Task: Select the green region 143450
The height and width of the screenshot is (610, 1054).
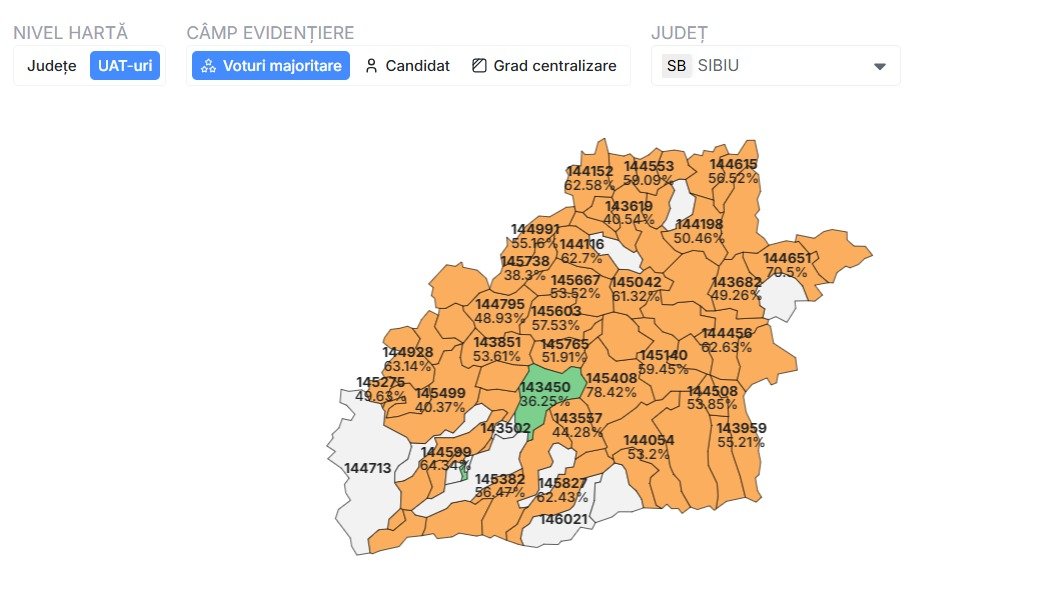Action: coord(545,392)
